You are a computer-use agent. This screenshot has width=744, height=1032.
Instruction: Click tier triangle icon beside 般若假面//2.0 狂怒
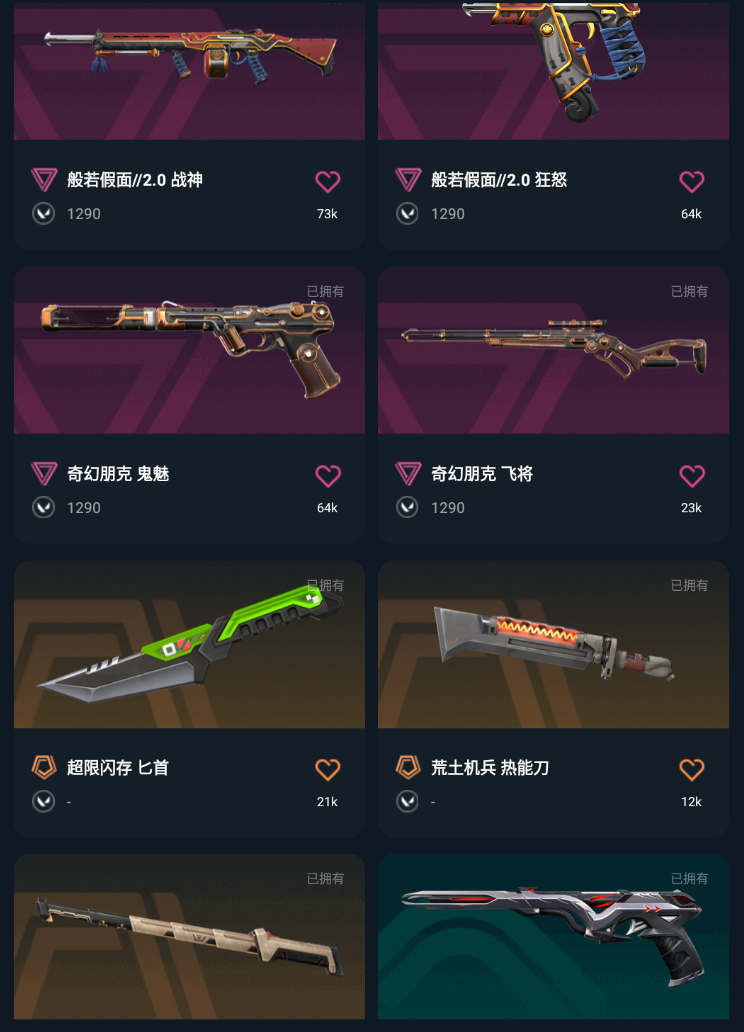pyautogui.click(x=408, y=180)
